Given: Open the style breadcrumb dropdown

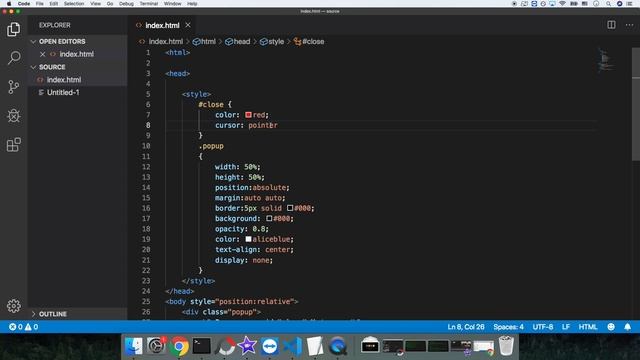Looking at the screenshot, I should (272, 41).
